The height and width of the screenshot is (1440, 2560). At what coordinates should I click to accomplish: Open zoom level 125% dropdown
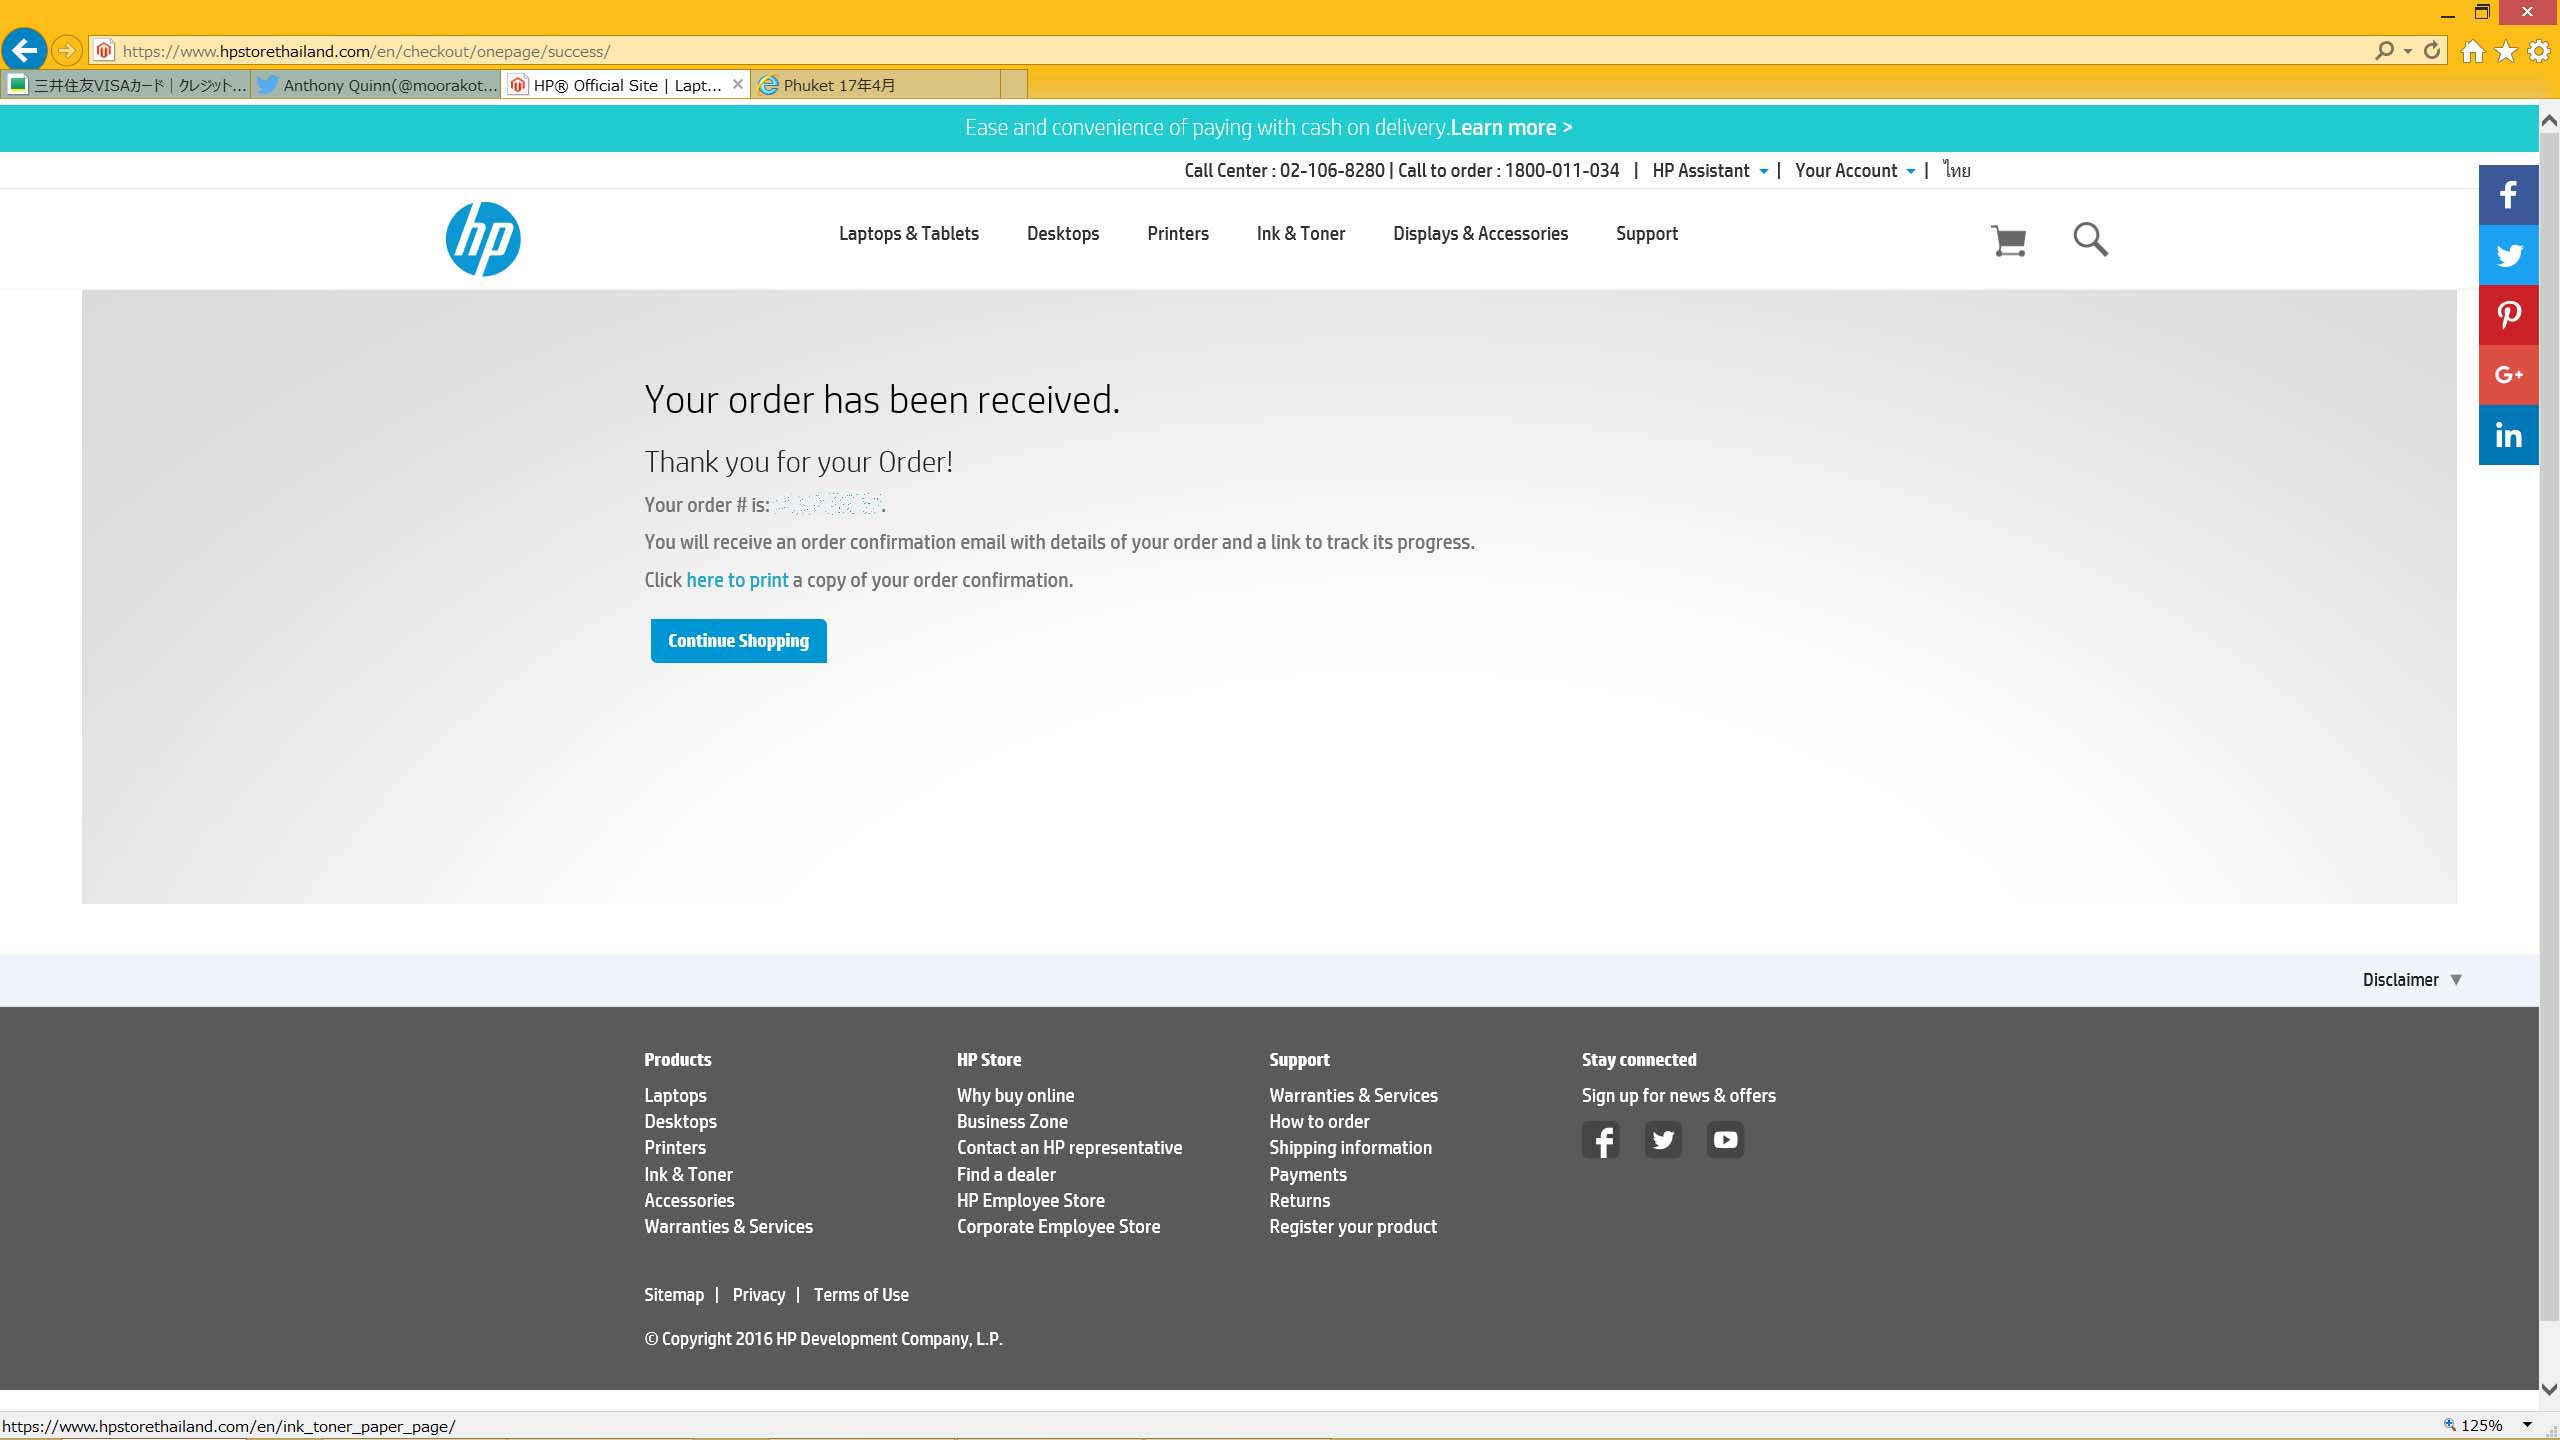(x=2526, y=1425)
